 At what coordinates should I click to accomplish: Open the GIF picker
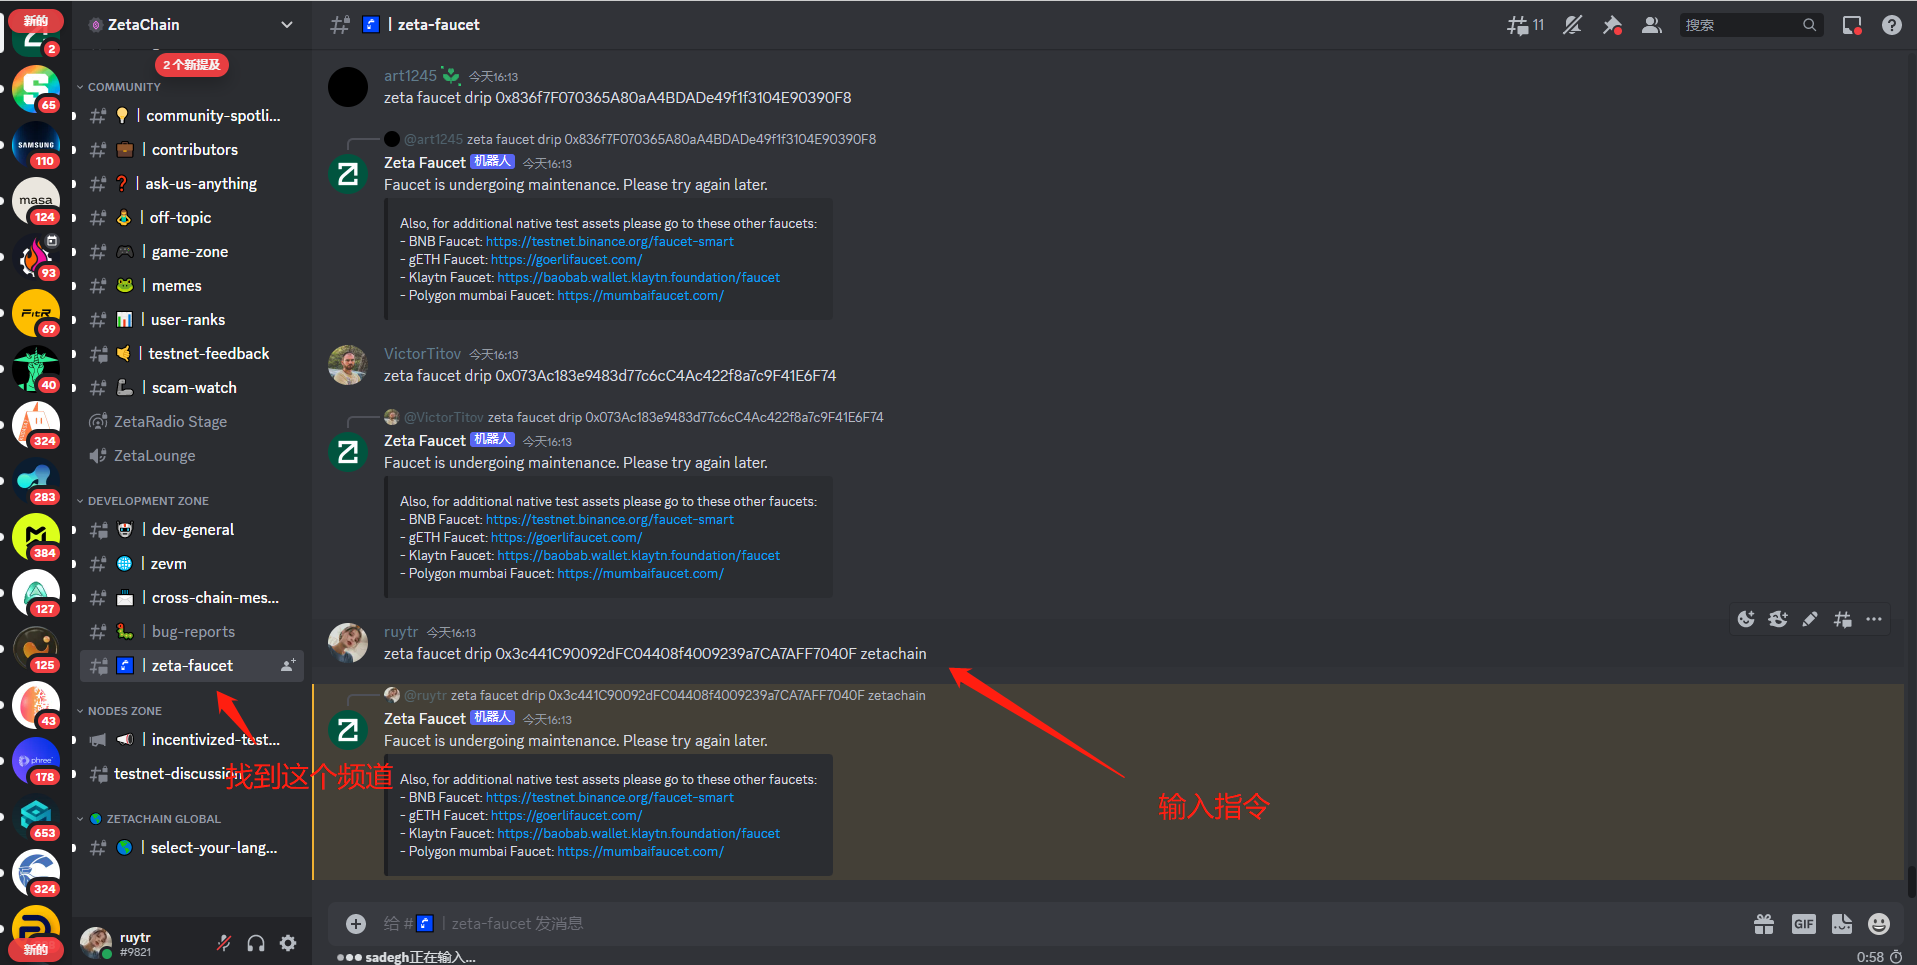[x=1804, y=924]
